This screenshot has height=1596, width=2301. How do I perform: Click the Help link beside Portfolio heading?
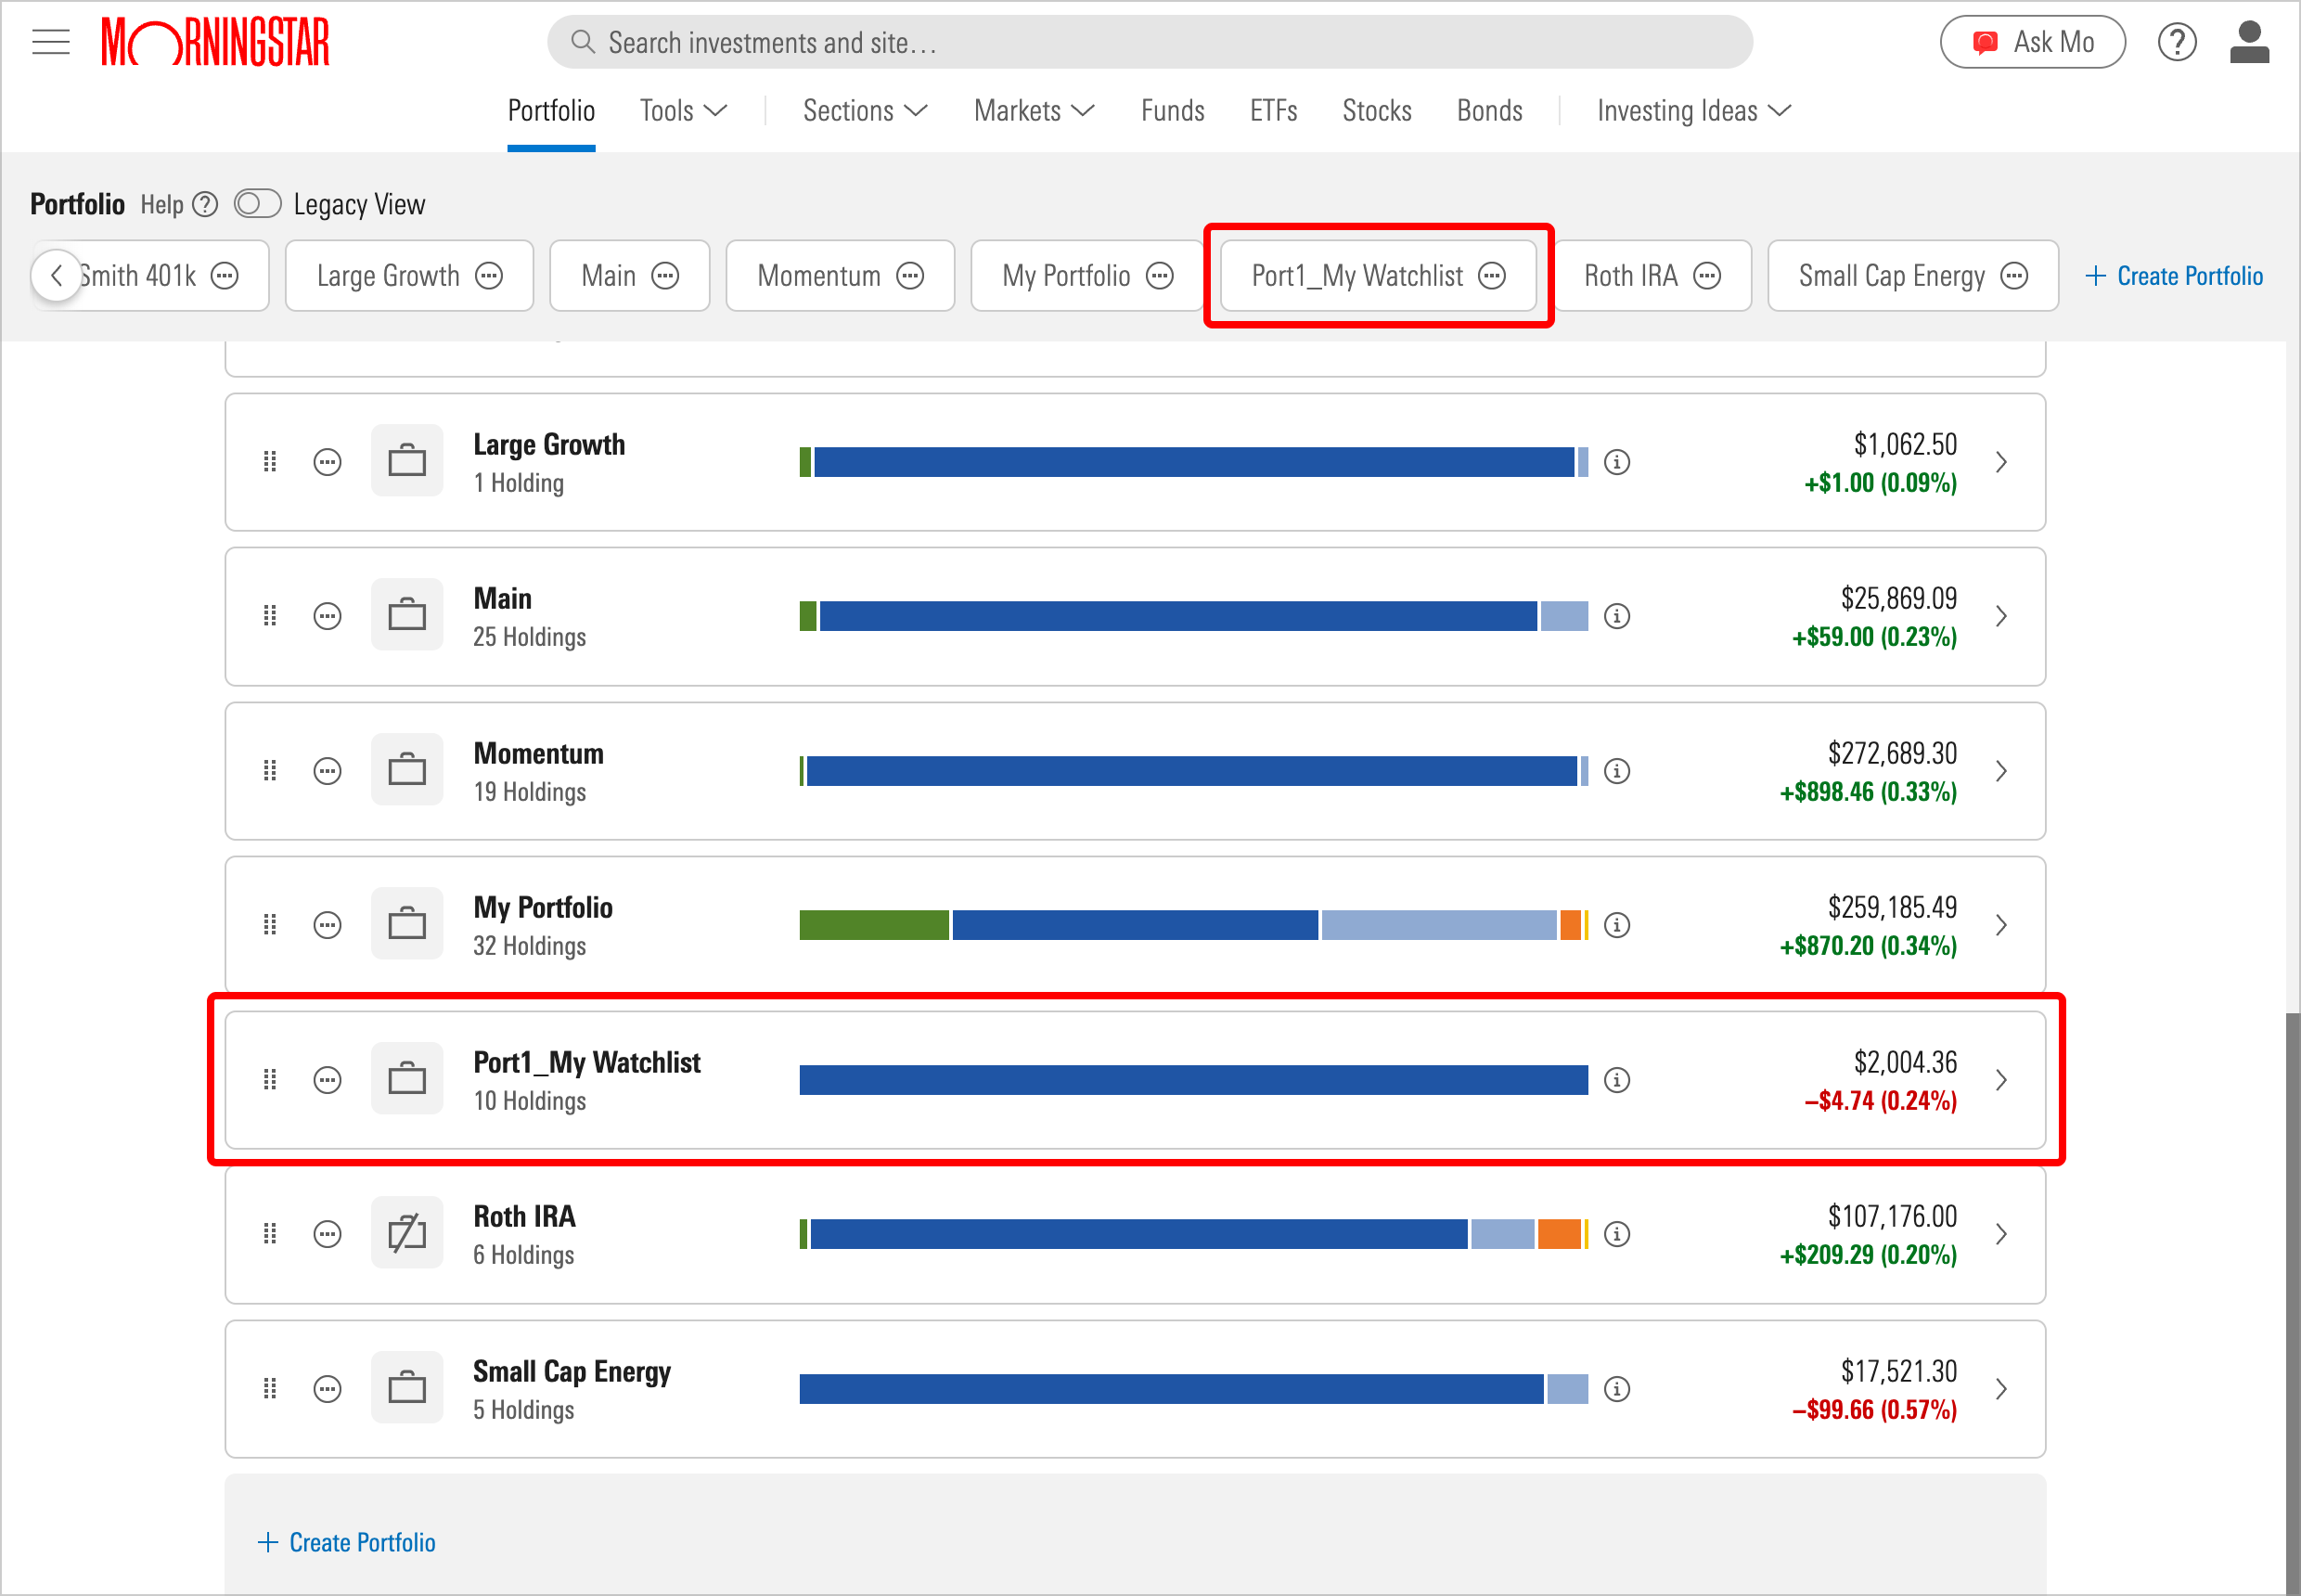162,204
